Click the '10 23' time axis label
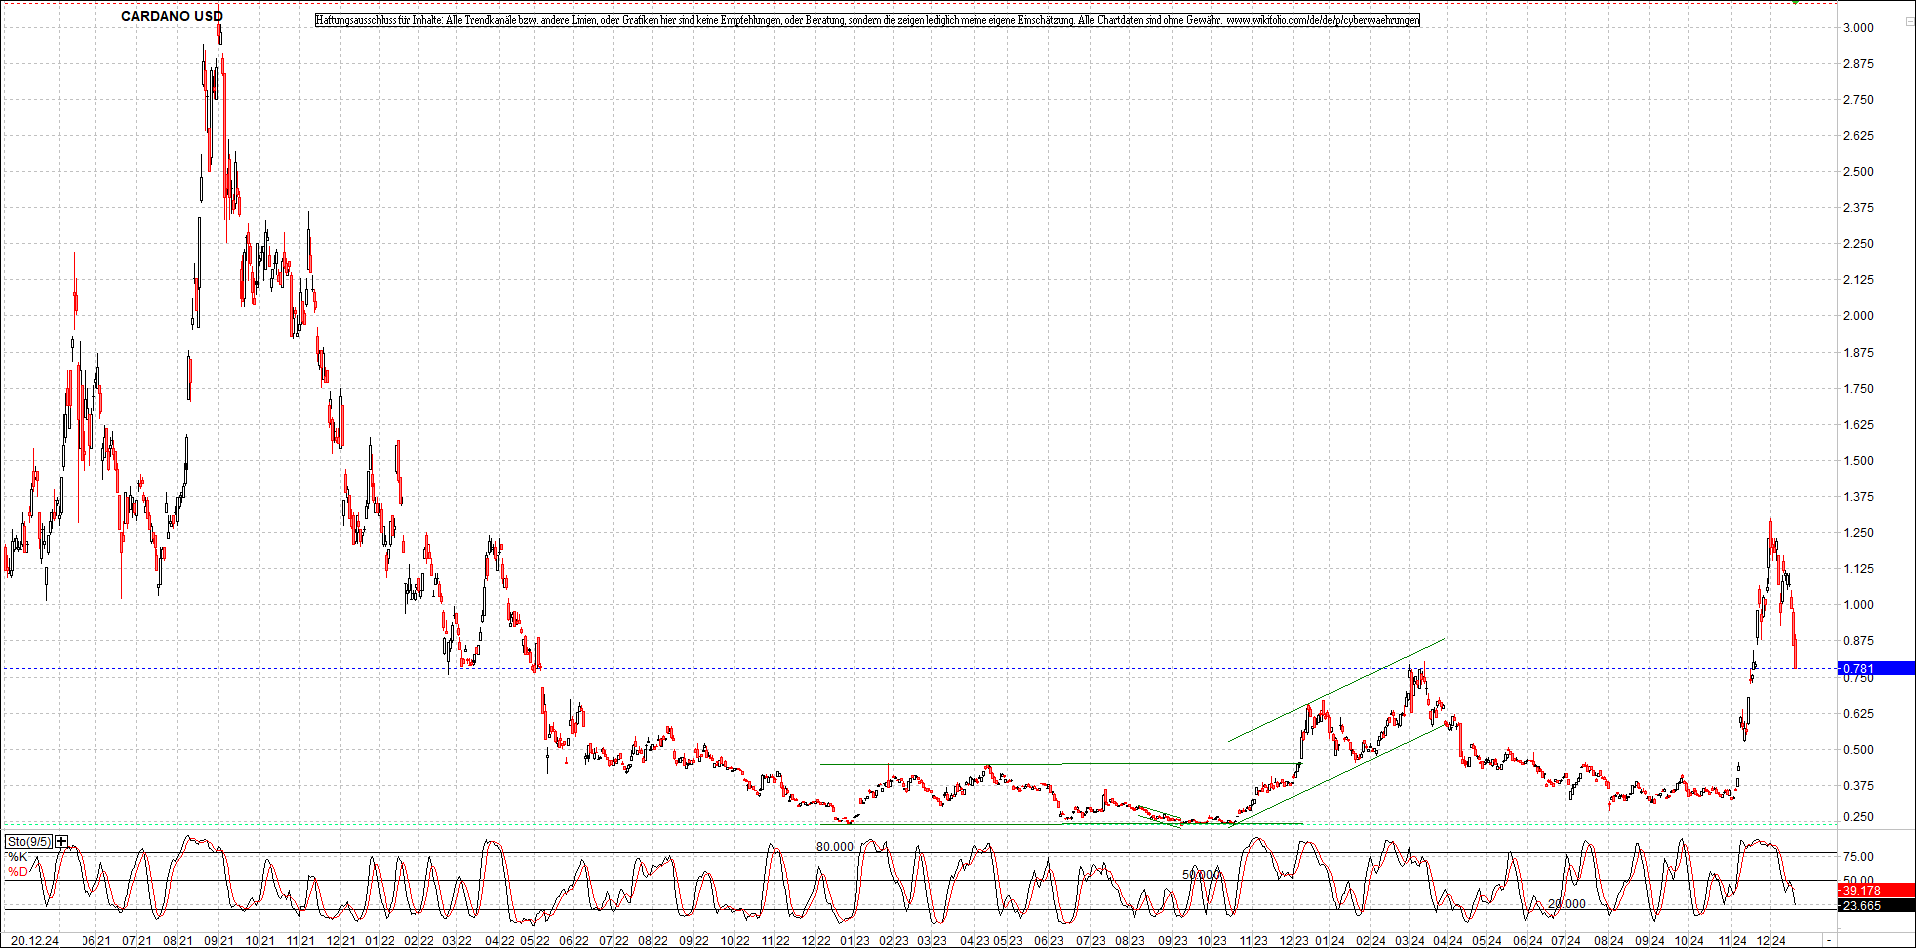The height and width of the screenshot is (948, 1916). [1212, 941]
